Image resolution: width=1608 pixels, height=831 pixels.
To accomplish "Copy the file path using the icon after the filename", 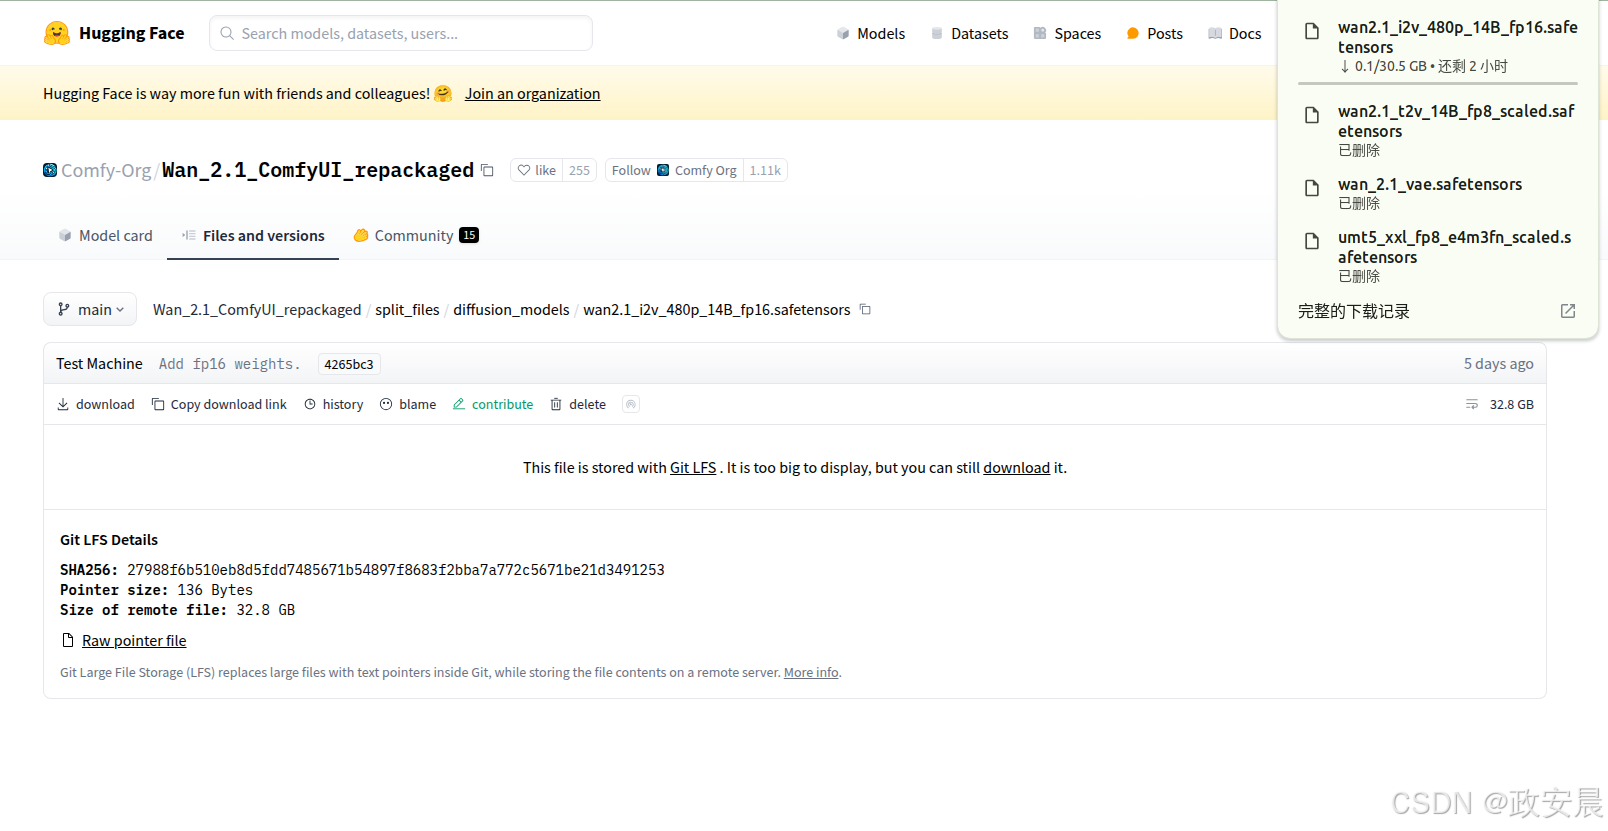I will [865, 309].
